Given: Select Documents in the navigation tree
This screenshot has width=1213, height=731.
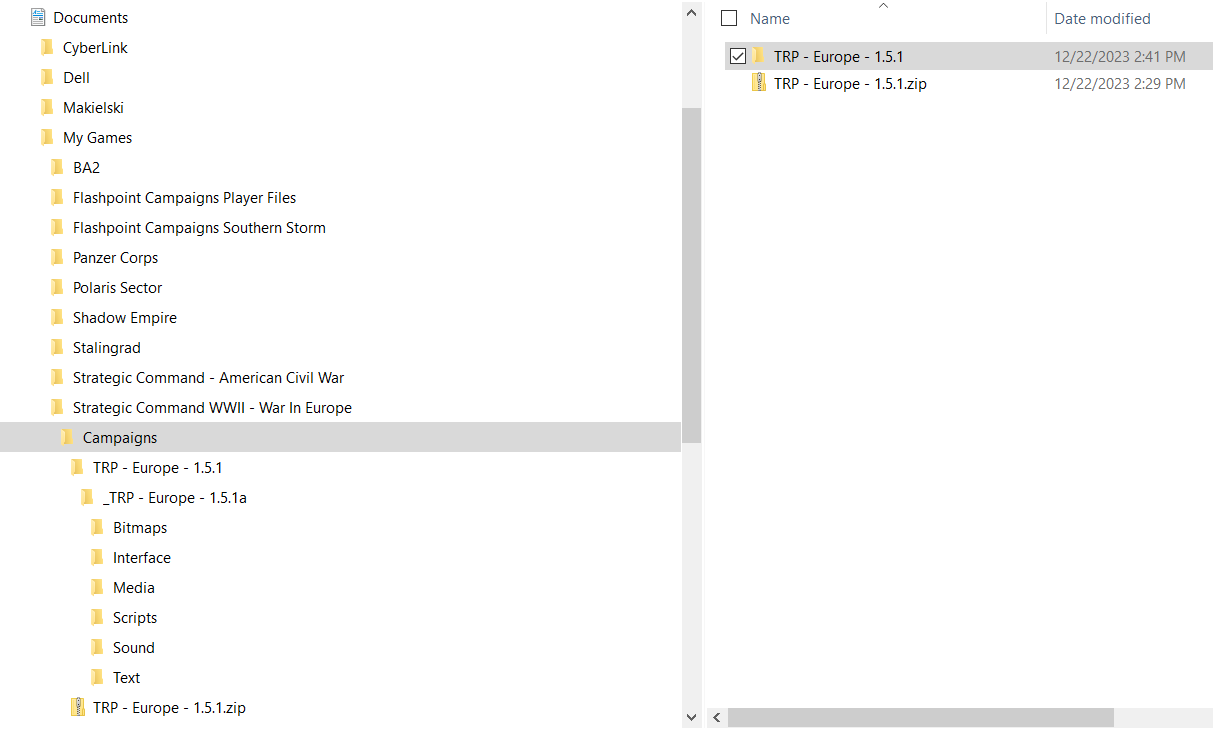Looking at the screenshot, I should [x=90, y=17].
